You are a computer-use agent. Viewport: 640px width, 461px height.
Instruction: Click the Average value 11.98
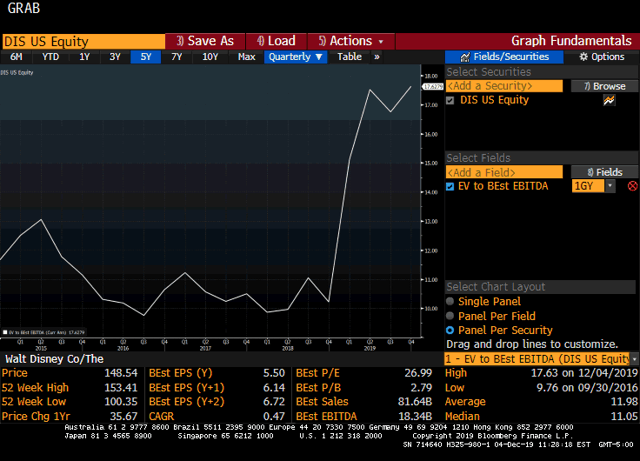(x=624, y=402)
